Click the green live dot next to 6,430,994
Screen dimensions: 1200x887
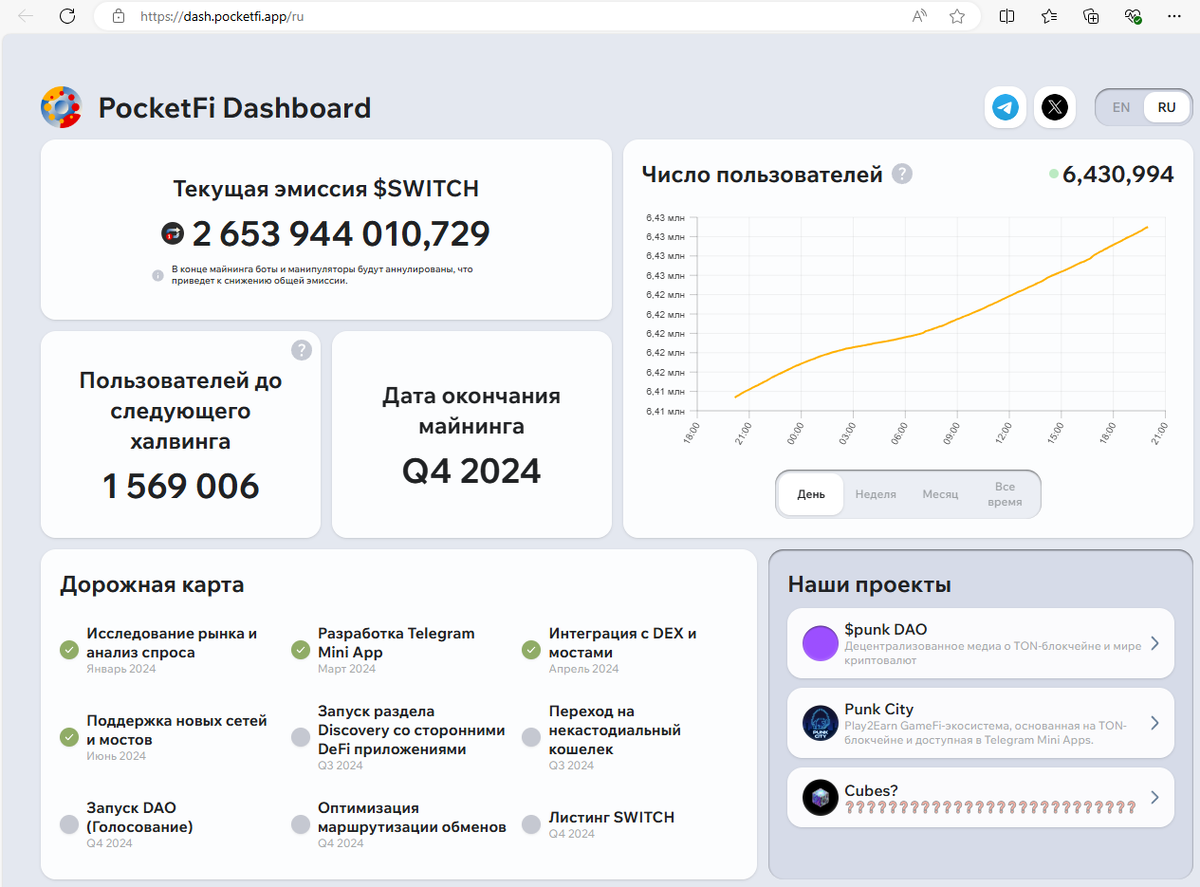1053,174
